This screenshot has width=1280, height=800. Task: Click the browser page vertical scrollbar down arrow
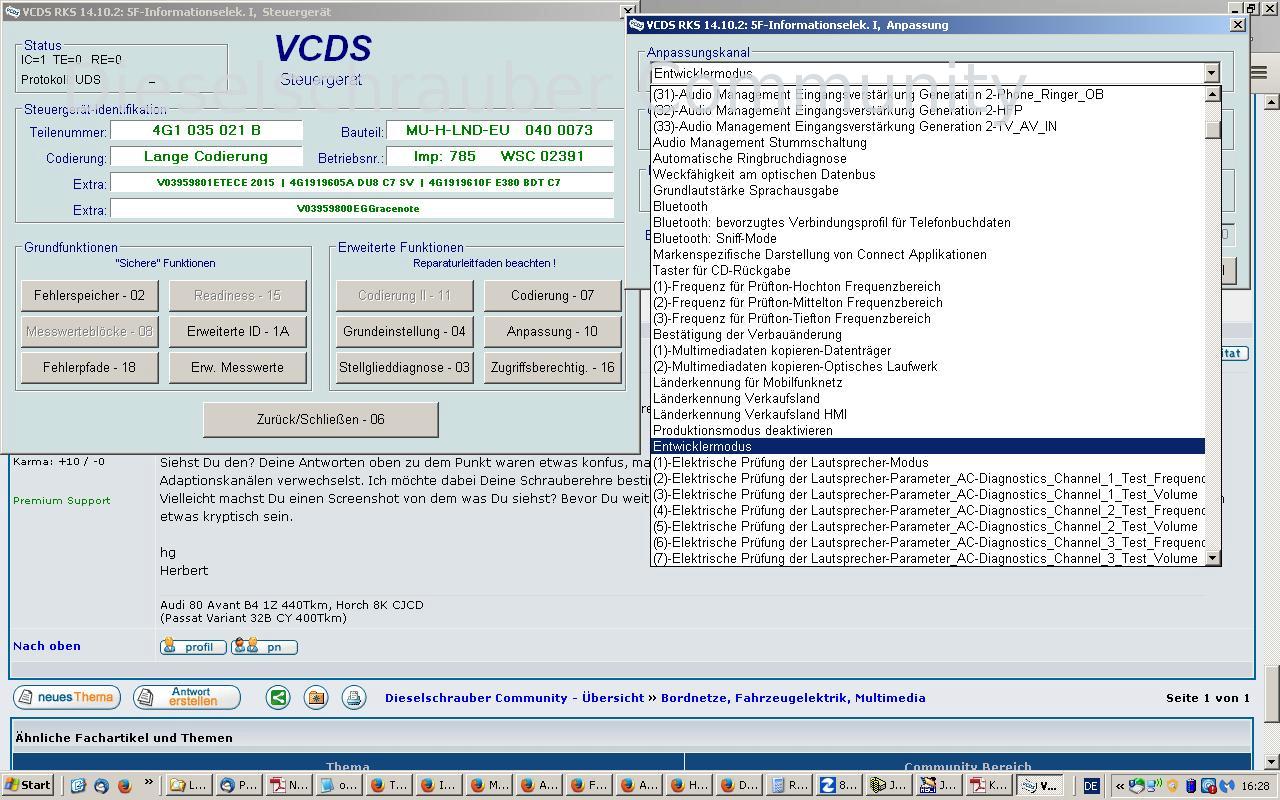click(x=1272, y=763)
